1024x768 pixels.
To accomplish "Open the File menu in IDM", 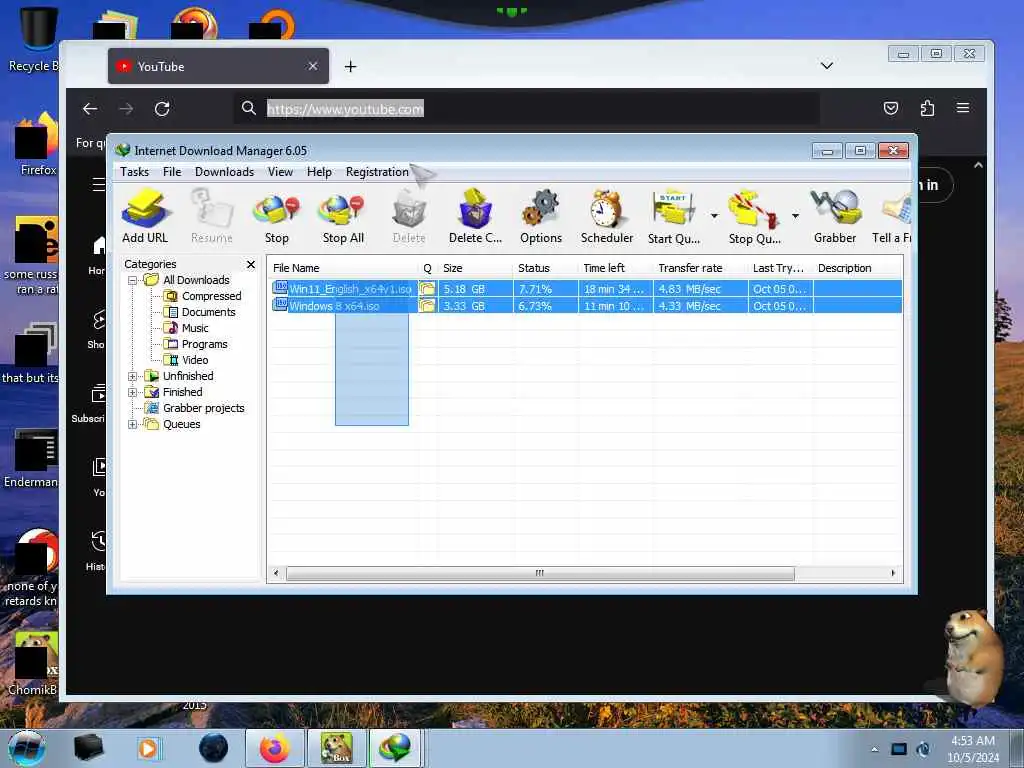I will click(172, 172).
